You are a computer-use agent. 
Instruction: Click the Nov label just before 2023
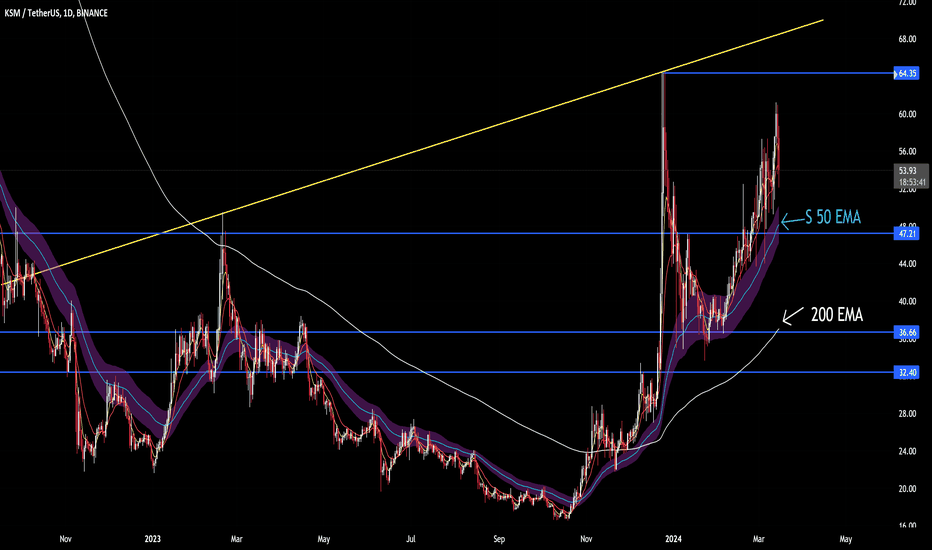(65, 539)
